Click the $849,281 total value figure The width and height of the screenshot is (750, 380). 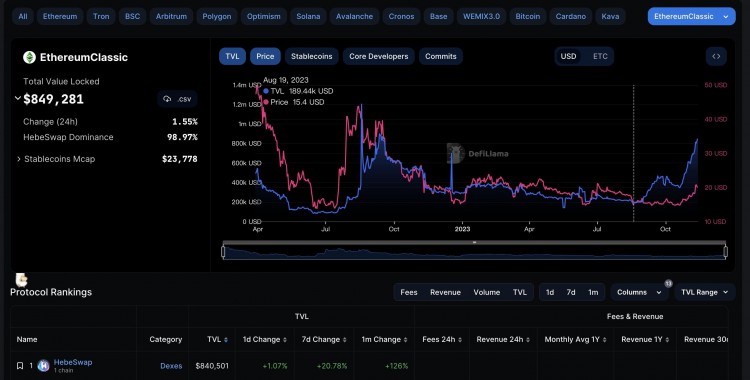(x=54, y=99)
